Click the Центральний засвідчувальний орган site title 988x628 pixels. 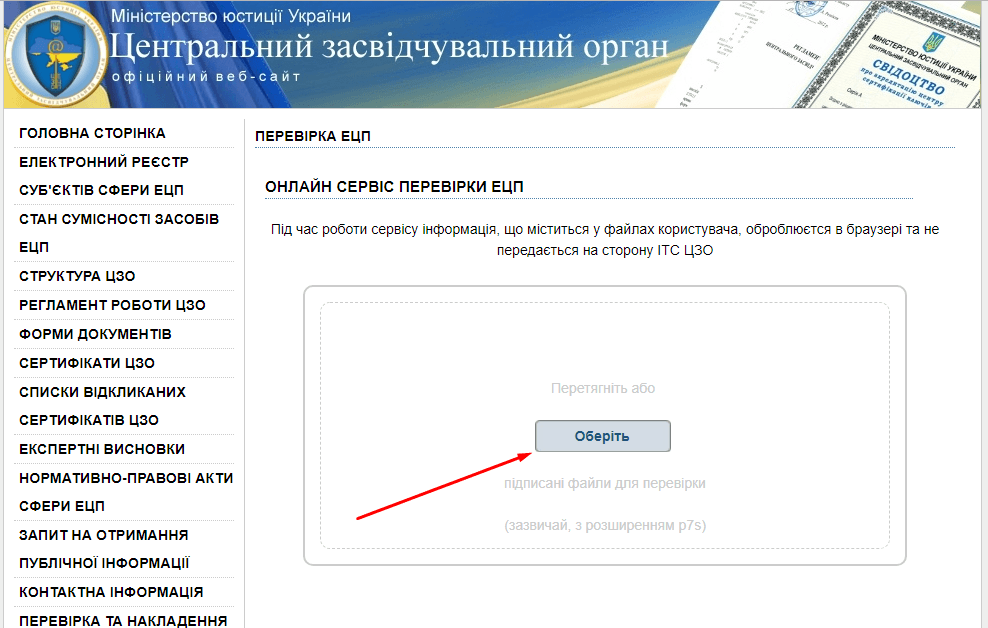[389, 47]
